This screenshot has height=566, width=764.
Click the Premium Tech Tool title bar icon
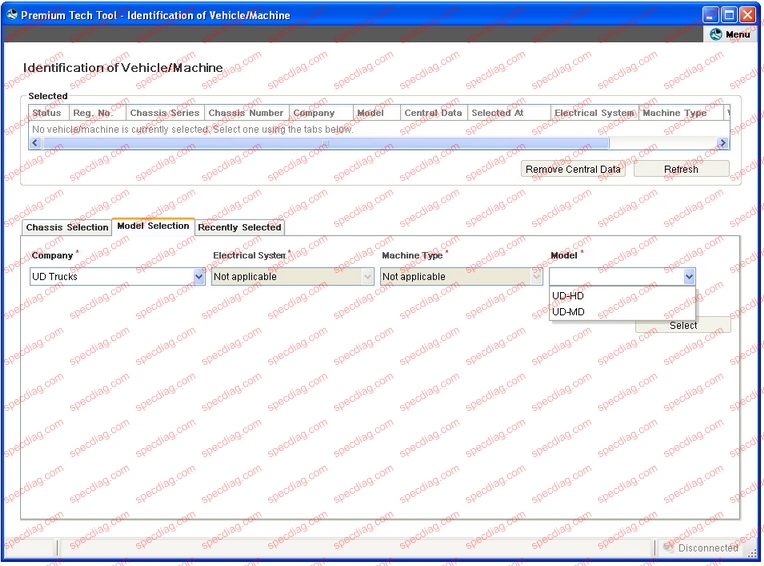(x=11, y=15)
